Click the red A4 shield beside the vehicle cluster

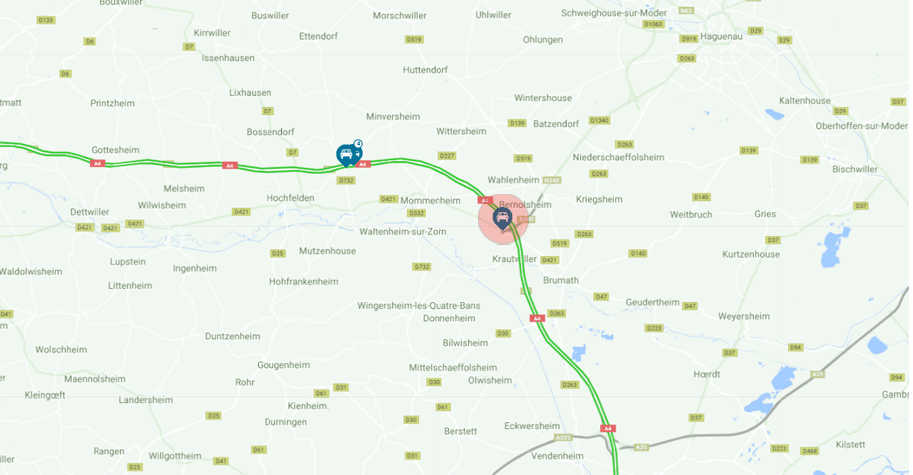[363, 165]
